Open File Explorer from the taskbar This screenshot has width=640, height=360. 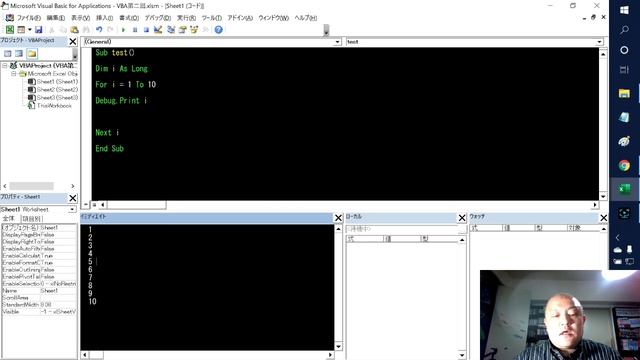tap(624, 93)
